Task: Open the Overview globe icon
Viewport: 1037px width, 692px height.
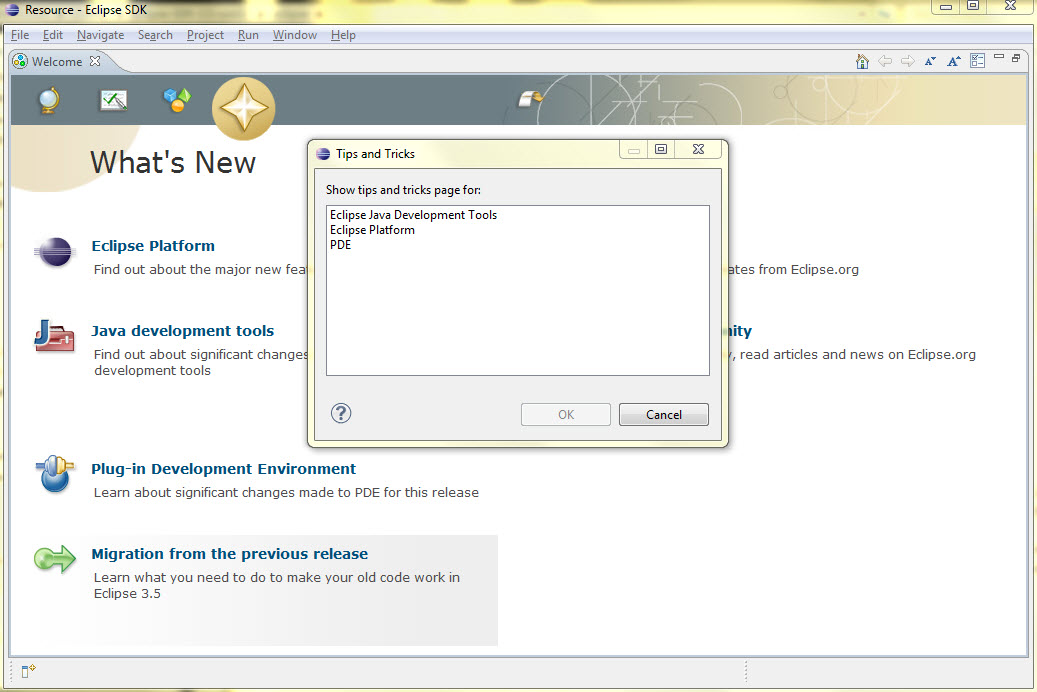Action: pos(49,101)
